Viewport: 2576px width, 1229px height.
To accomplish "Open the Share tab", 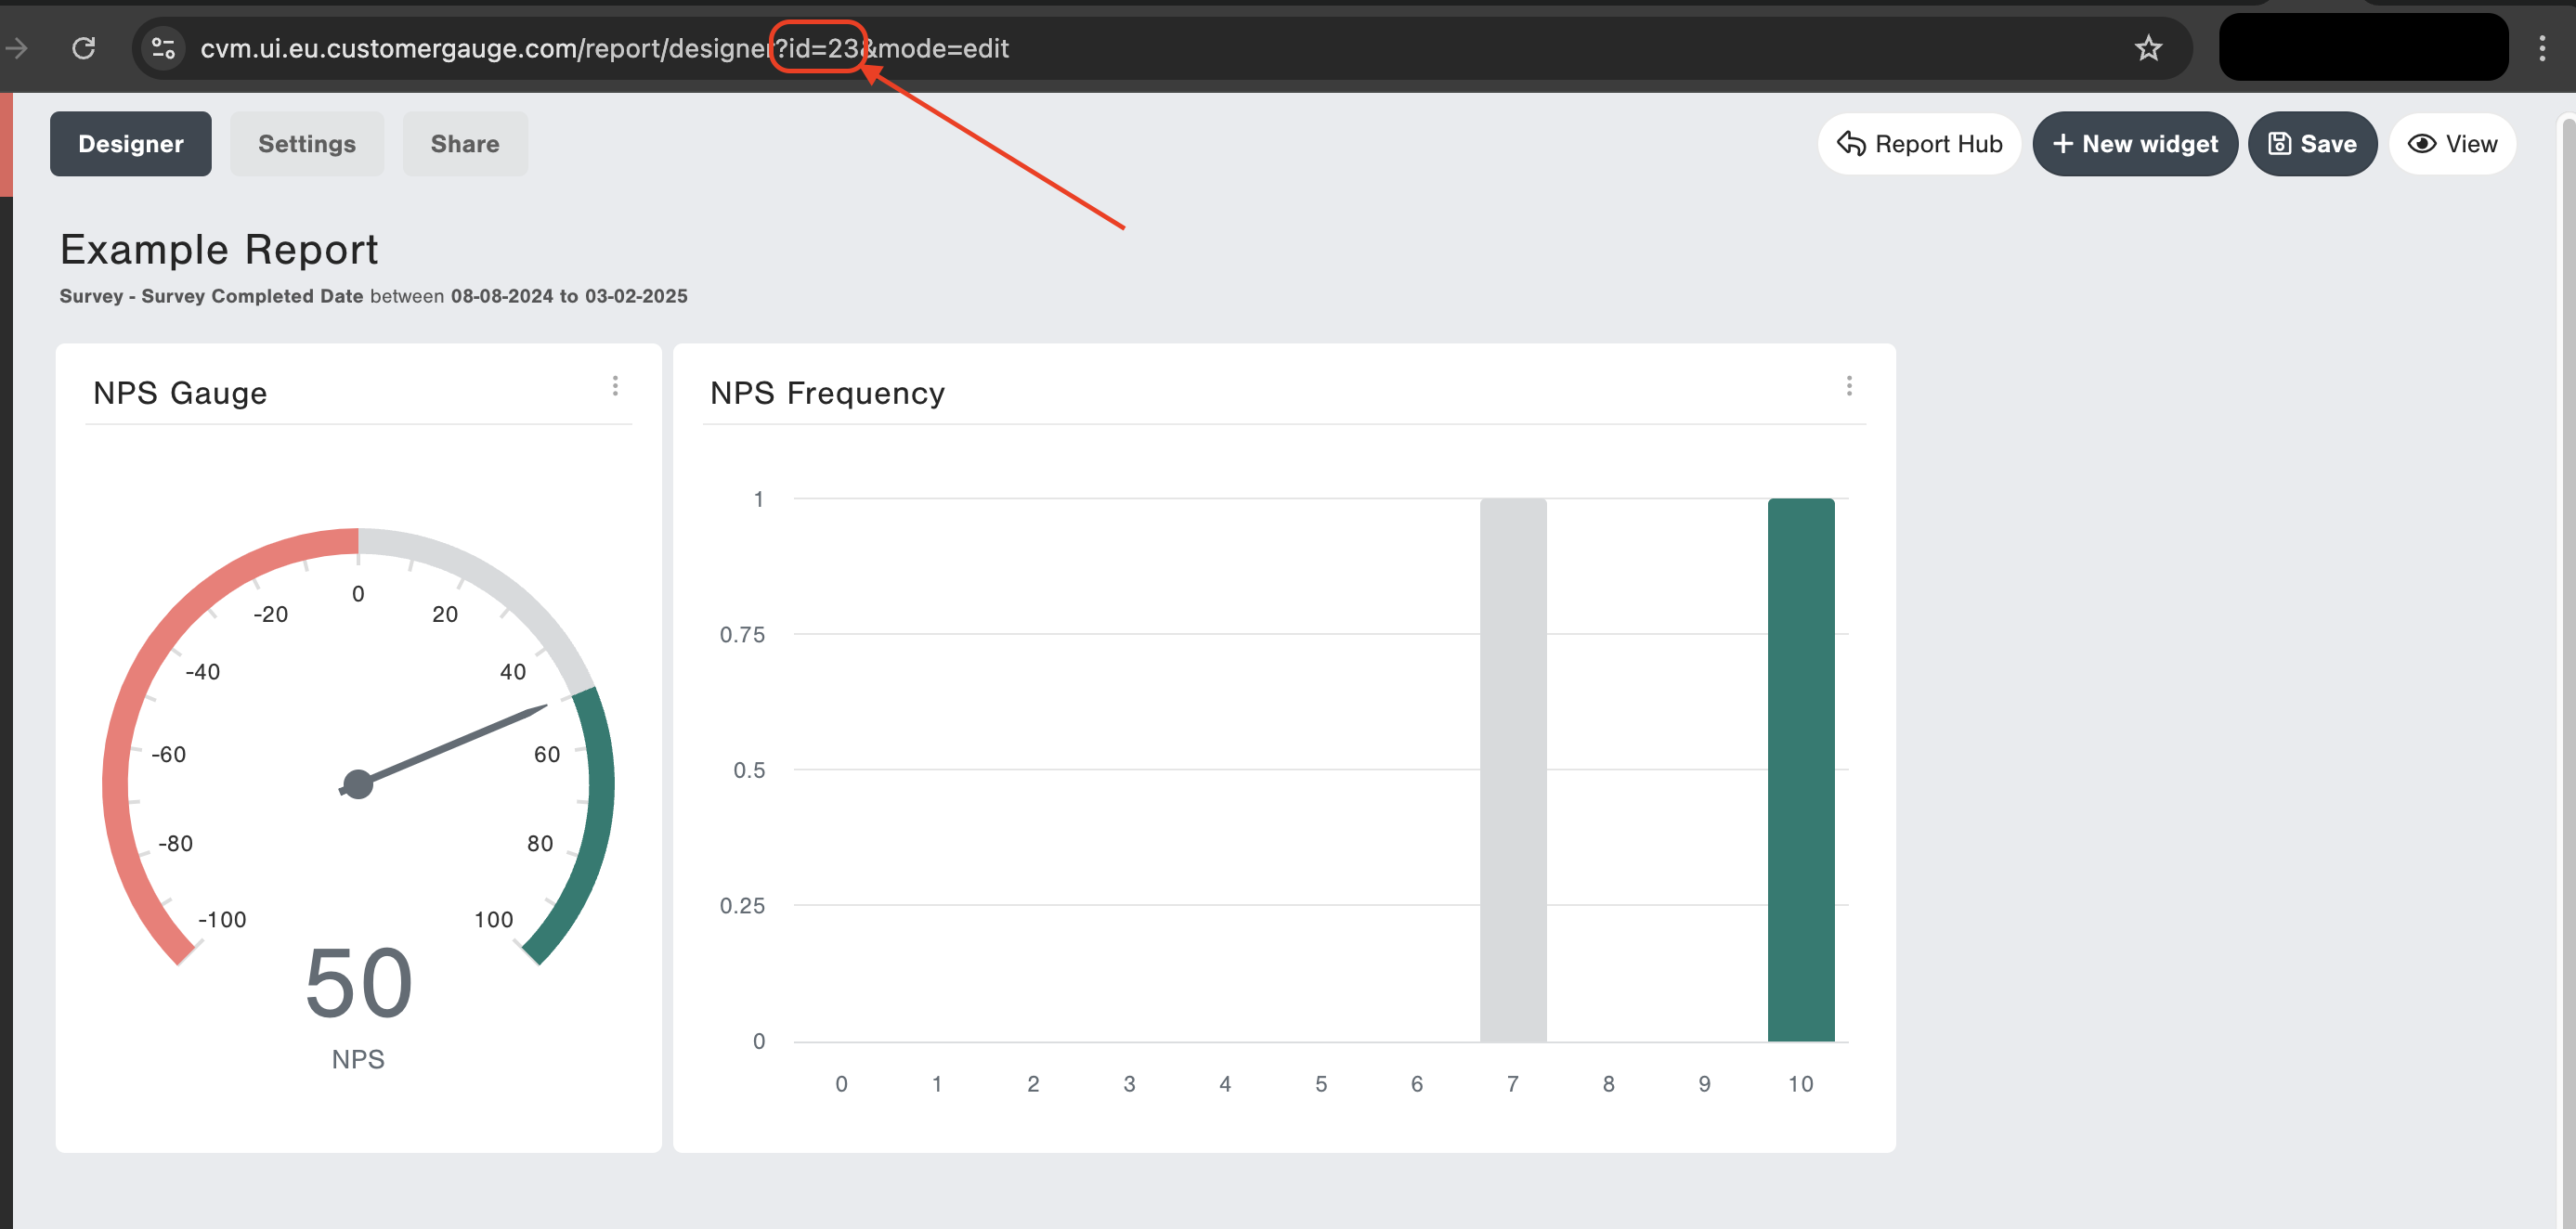I will coord(464,144).
